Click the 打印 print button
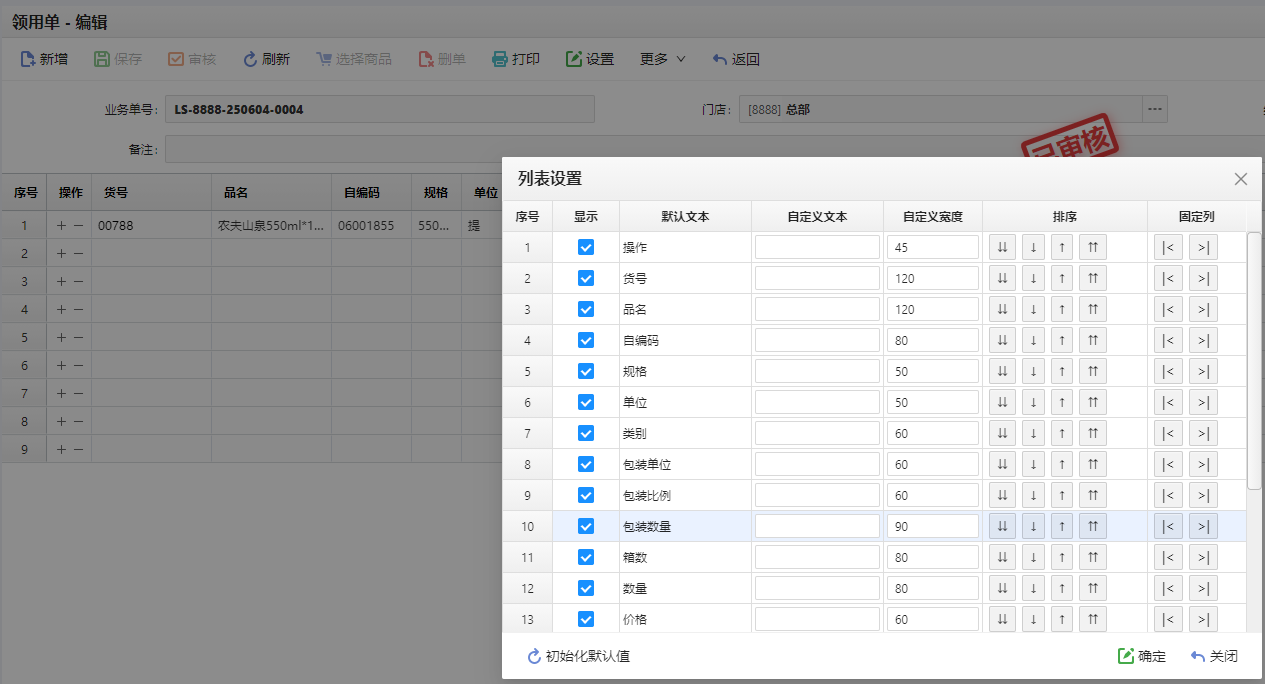 tap(516, 59)
